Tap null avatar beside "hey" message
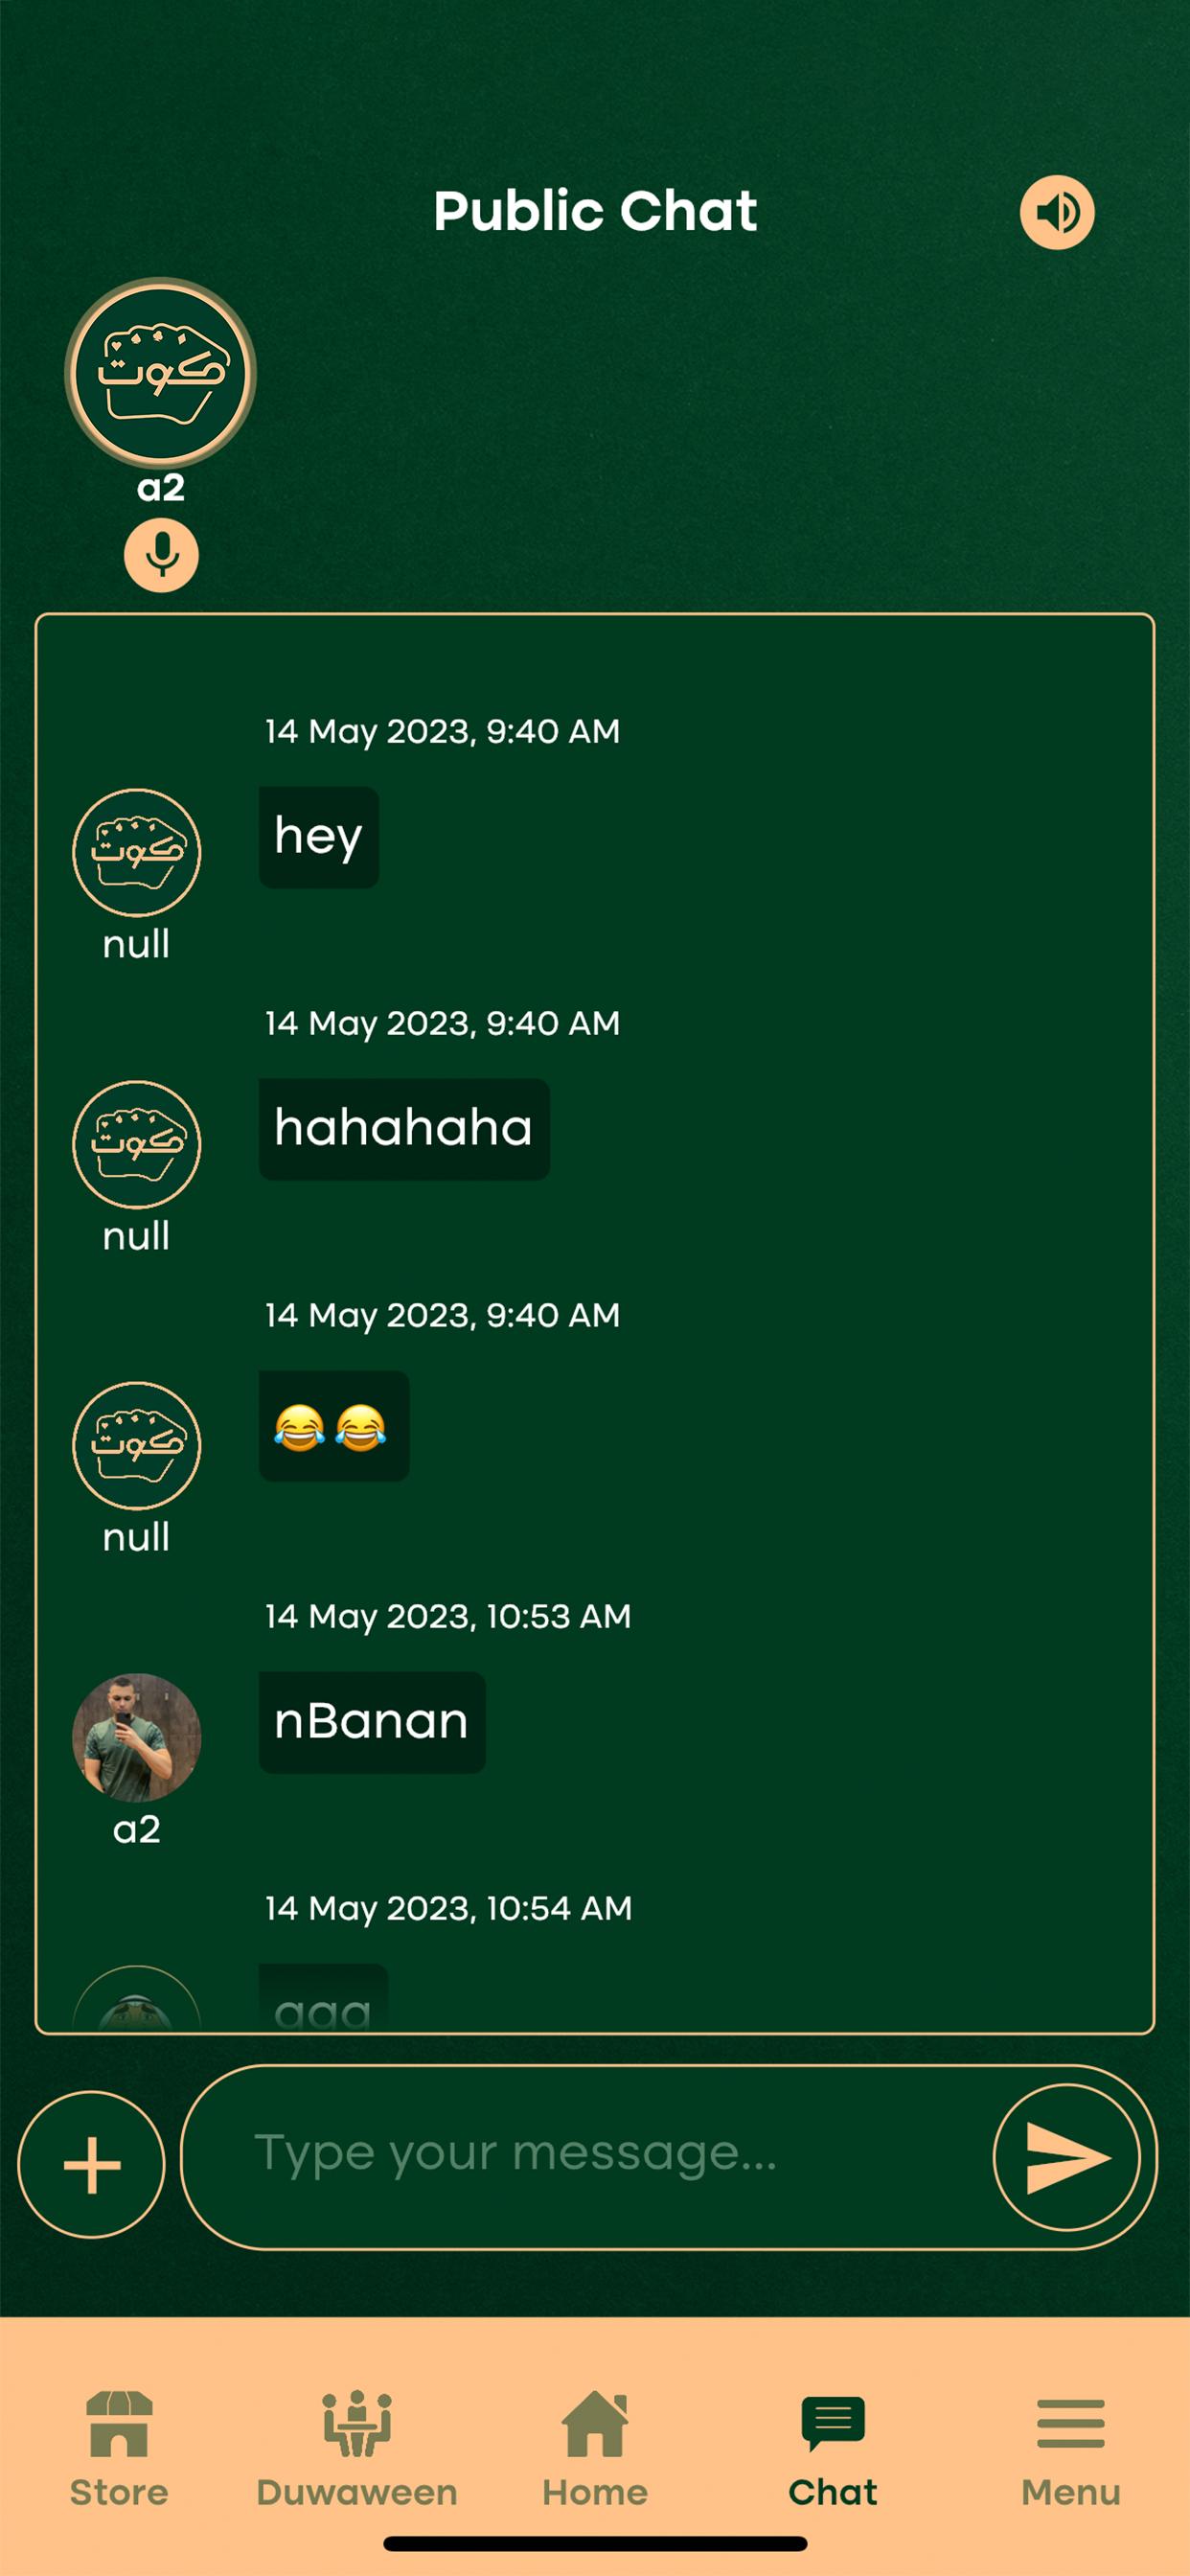 click(x=137, y=853)
